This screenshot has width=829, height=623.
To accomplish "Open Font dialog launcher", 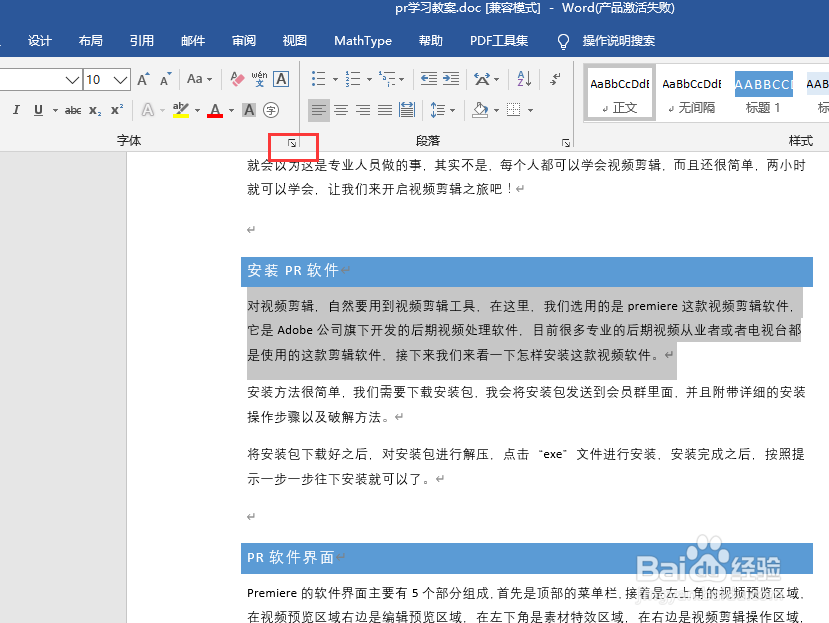I will [x=292, y=143].
